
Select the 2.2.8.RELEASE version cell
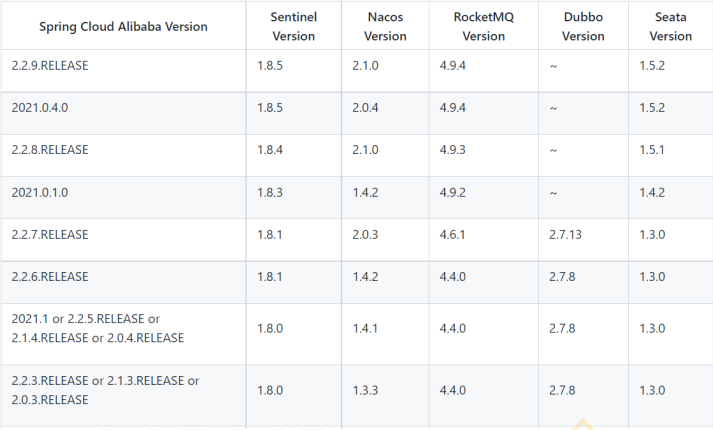pos(50,149)
